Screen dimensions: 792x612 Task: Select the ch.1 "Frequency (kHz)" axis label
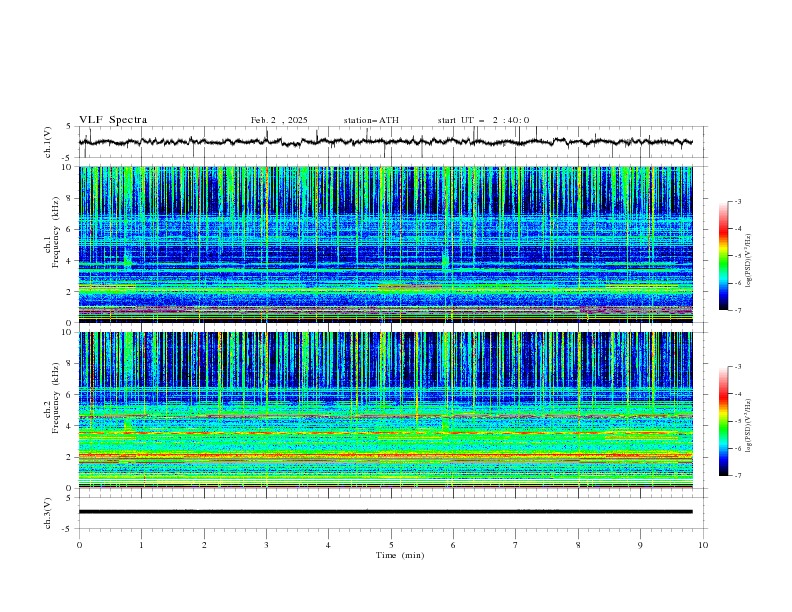(x=56, y=232)
